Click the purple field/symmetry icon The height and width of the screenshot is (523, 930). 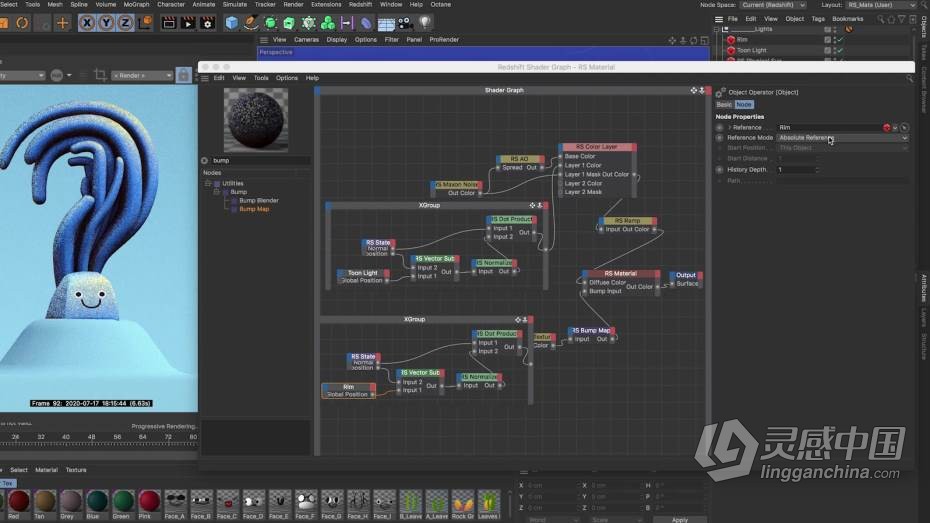coord(346,23)
